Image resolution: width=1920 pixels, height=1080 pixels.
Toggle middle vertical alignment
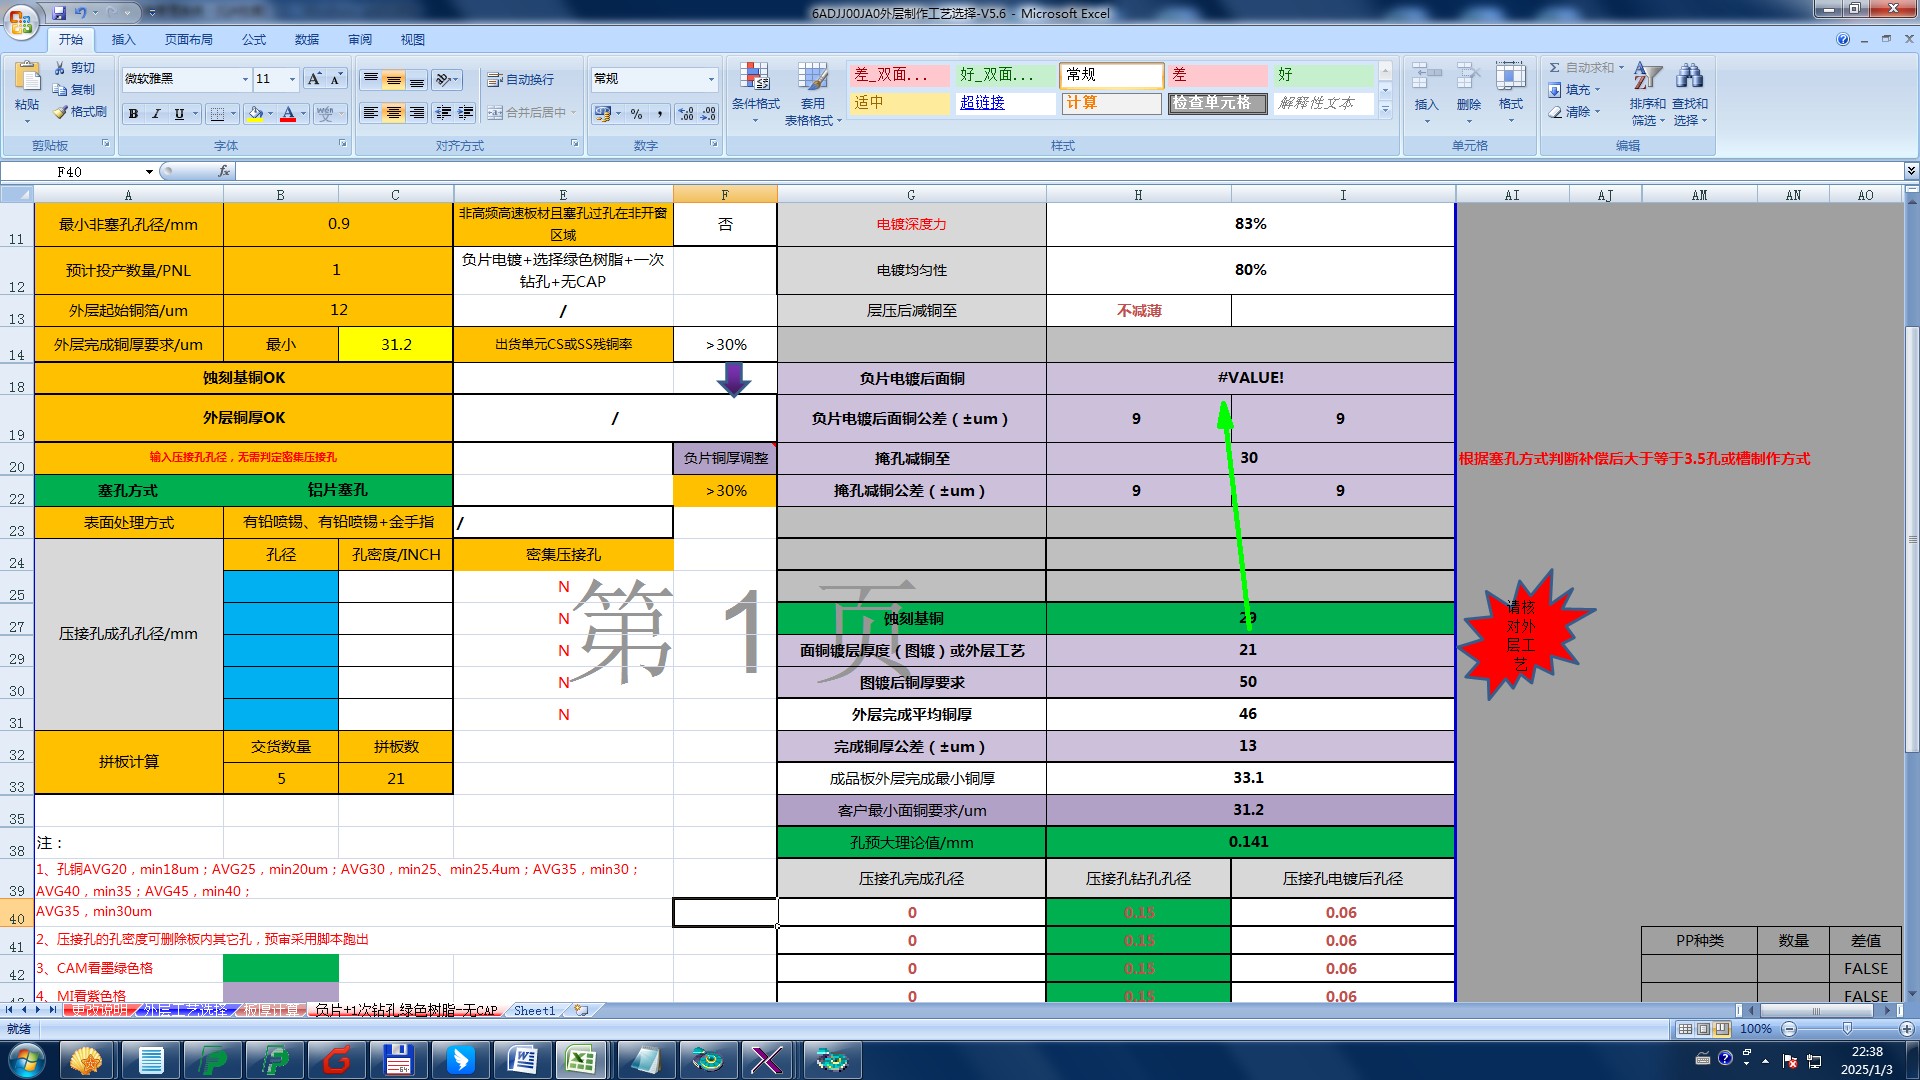(394, 79)
